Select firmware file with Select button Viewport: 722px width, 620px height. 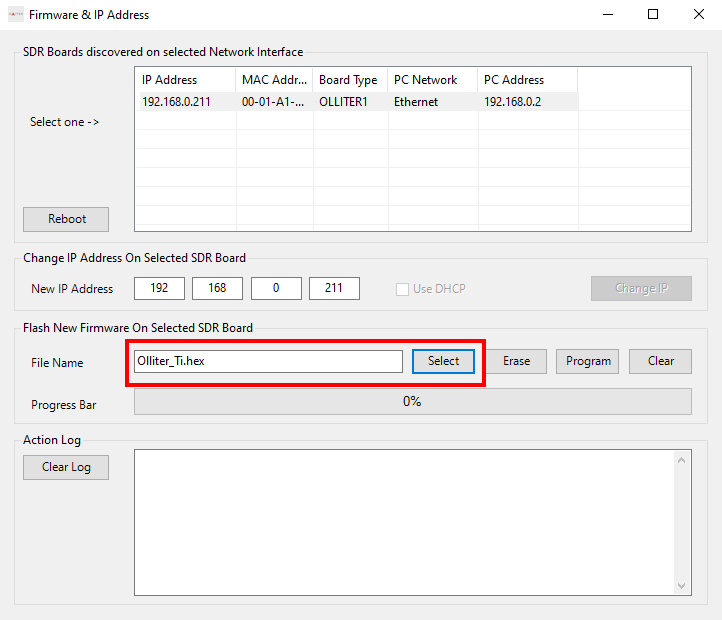[443, 361]
